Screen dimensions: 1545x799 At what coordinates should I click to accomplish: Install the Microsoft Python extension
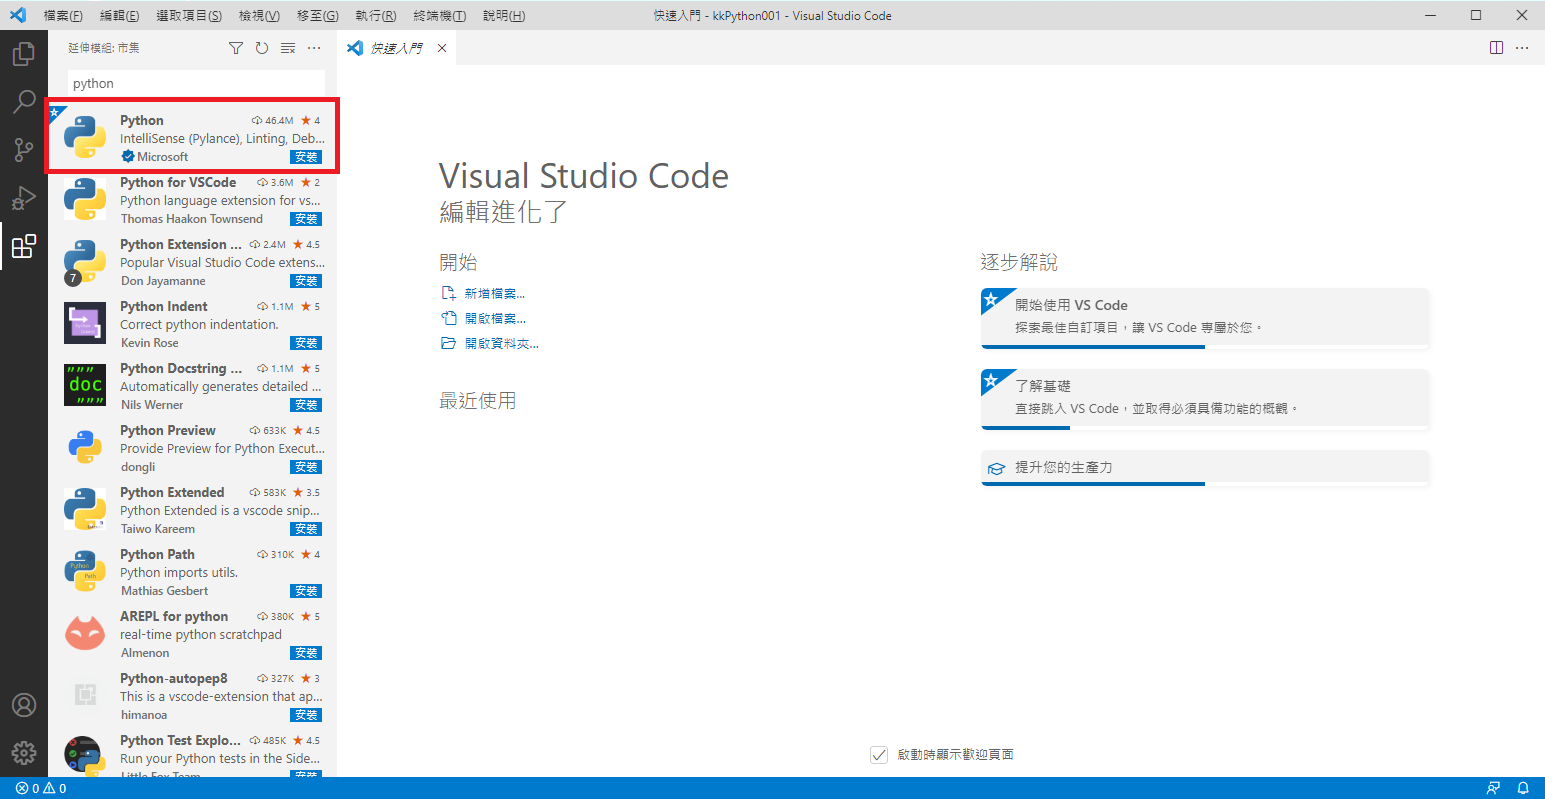pyautogui.click(x=306, y=157)
